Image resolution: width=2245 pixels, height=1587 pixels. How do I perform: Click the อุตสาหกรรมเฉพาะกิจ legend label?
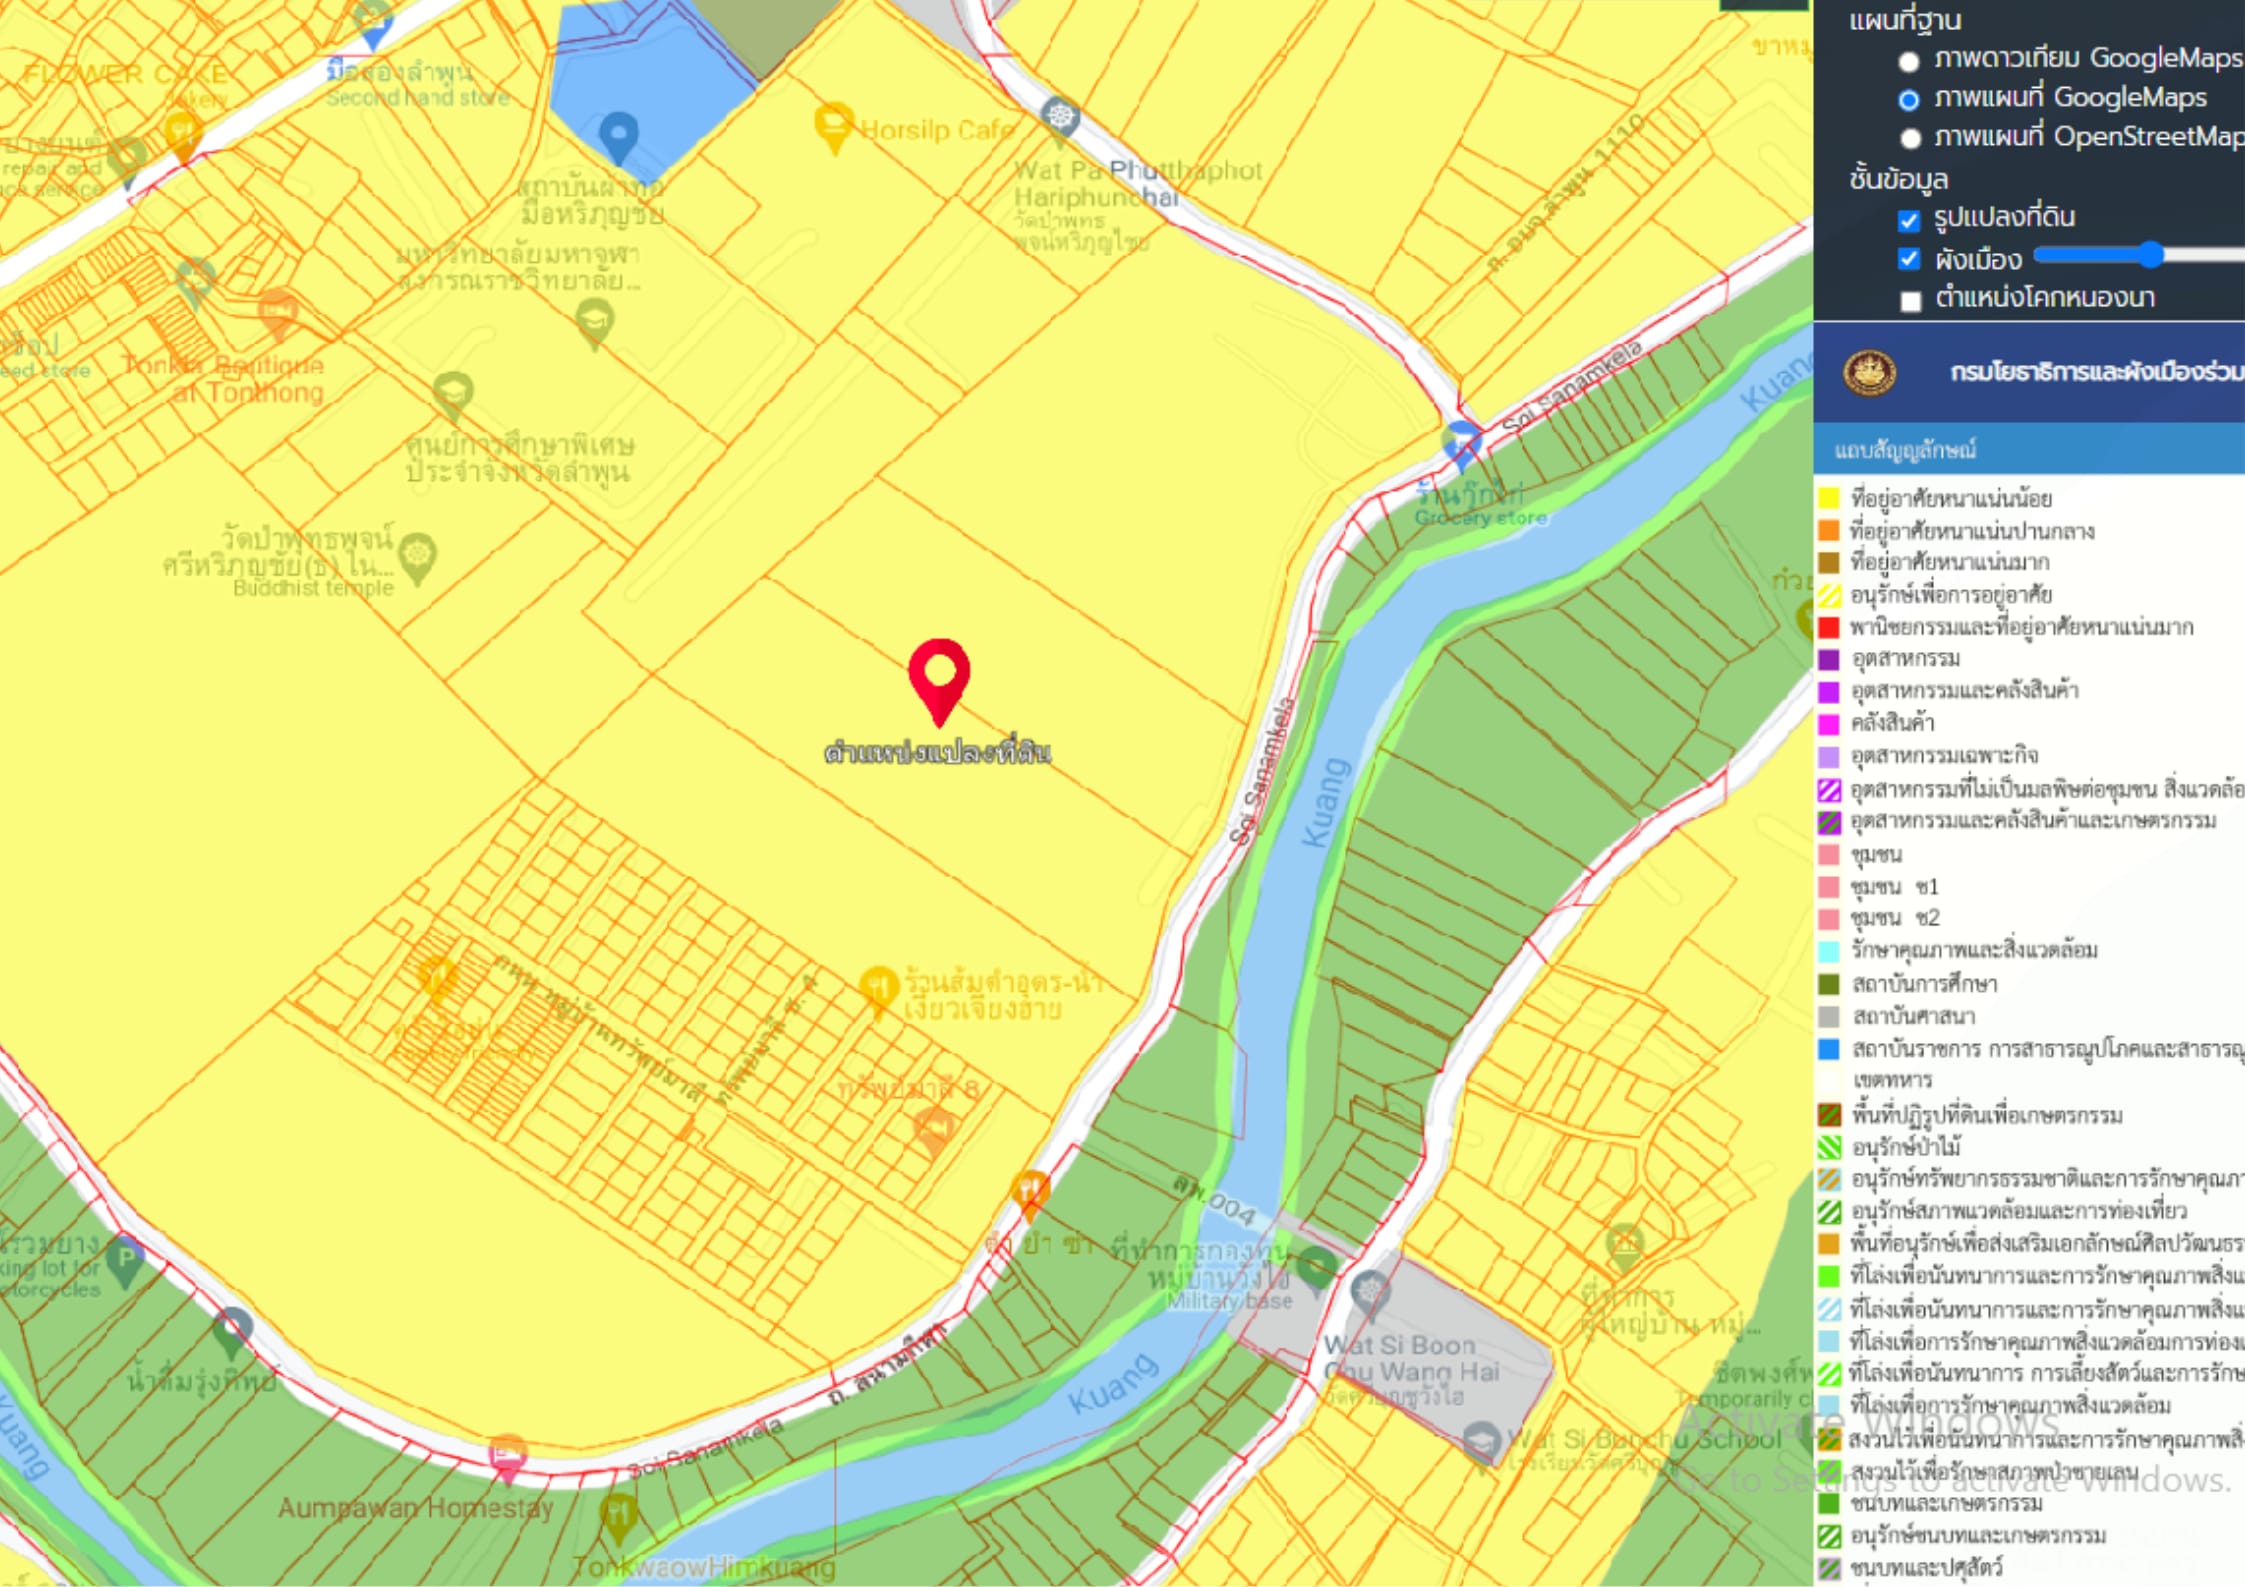(x=1943, y=755)
